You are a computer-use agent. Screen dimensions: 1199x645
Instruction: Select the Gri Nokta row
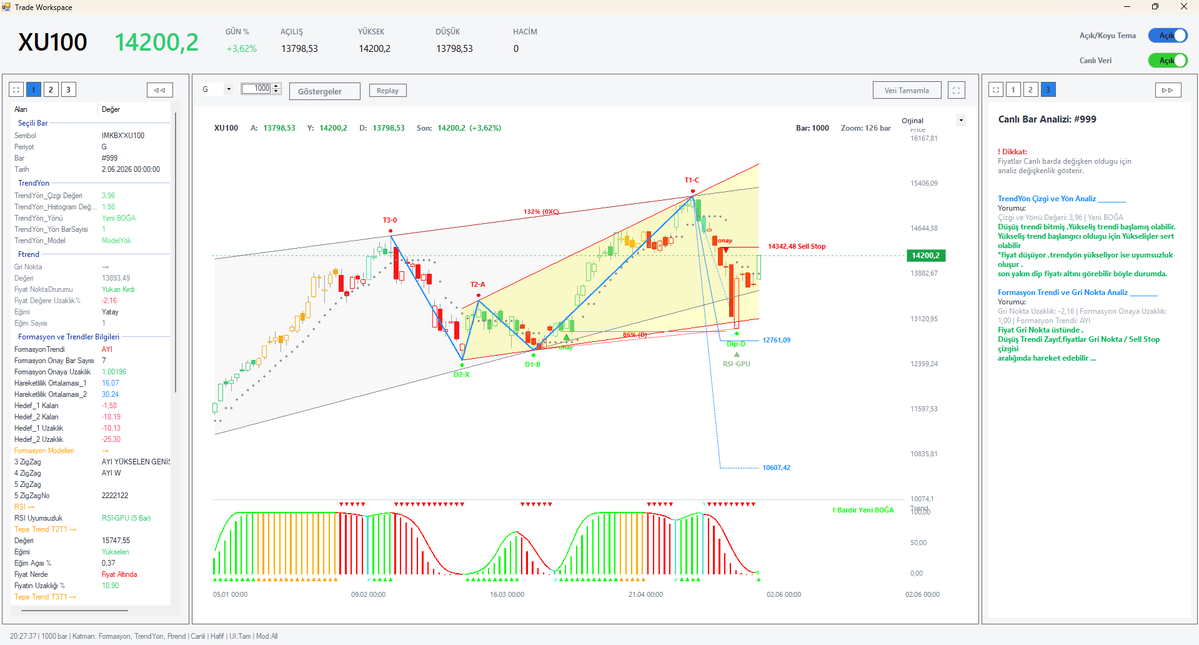[x=92, y=267]
